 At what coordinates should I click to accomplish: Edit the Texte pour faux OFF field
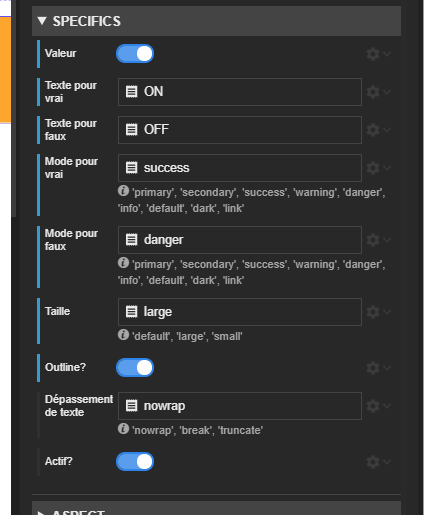coord(240,130)
